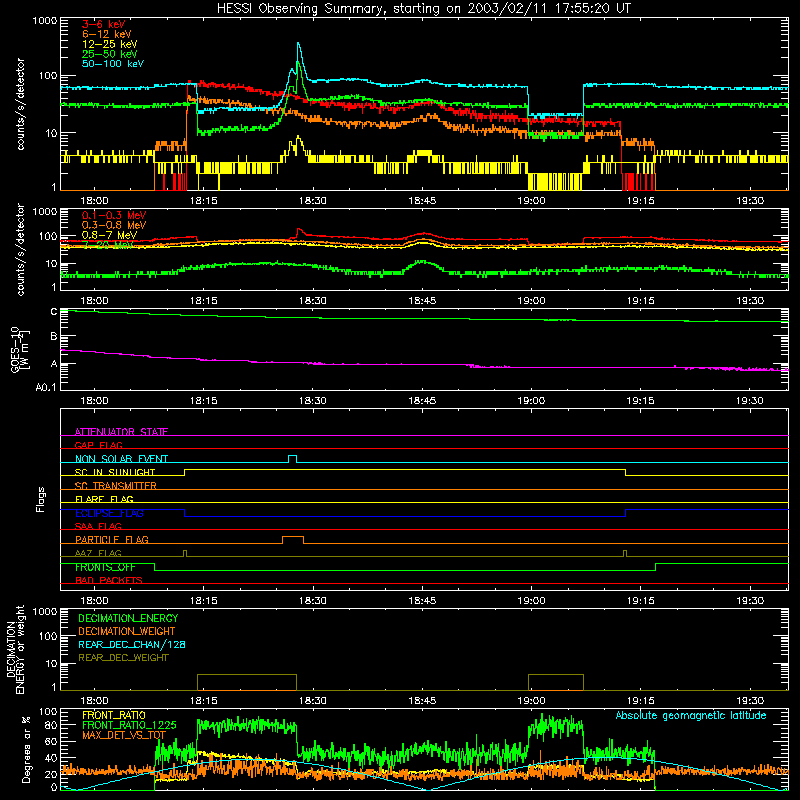Click the REAR_DEC_CHAN/128 legend label
The image size is (800, 800).
coord(132,644)
